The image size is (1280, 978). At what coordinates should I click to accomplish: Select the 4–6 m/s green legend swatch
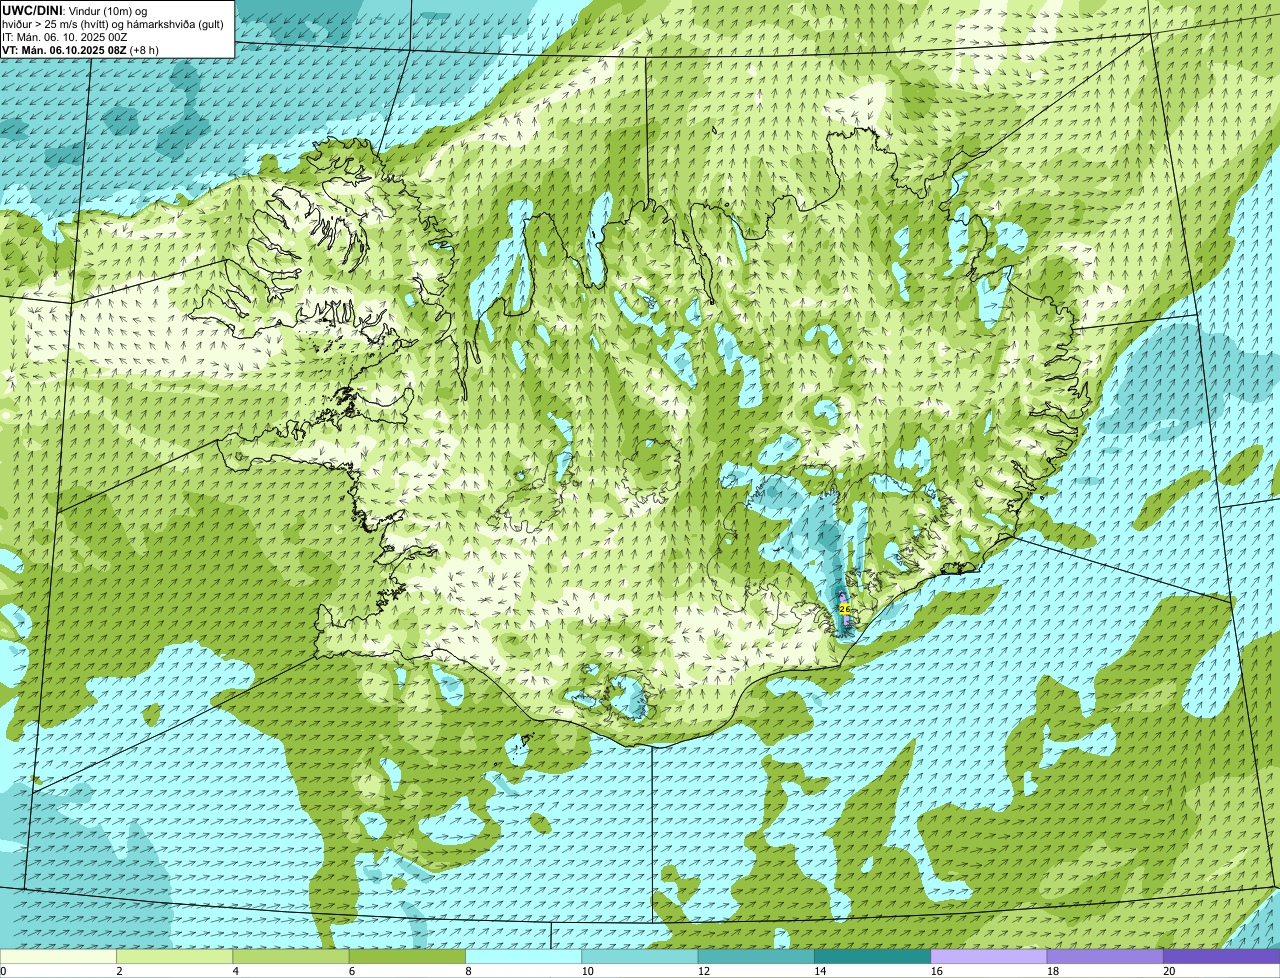(x=291, y=956)
